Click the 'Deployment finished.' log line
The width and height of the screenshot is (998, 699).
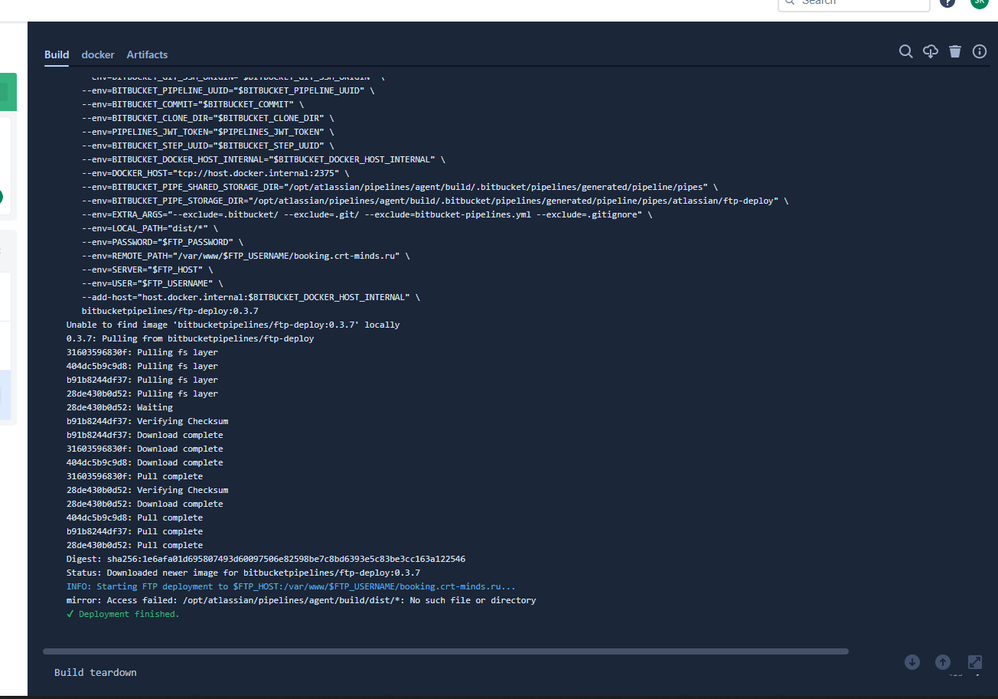click(123, 614)
